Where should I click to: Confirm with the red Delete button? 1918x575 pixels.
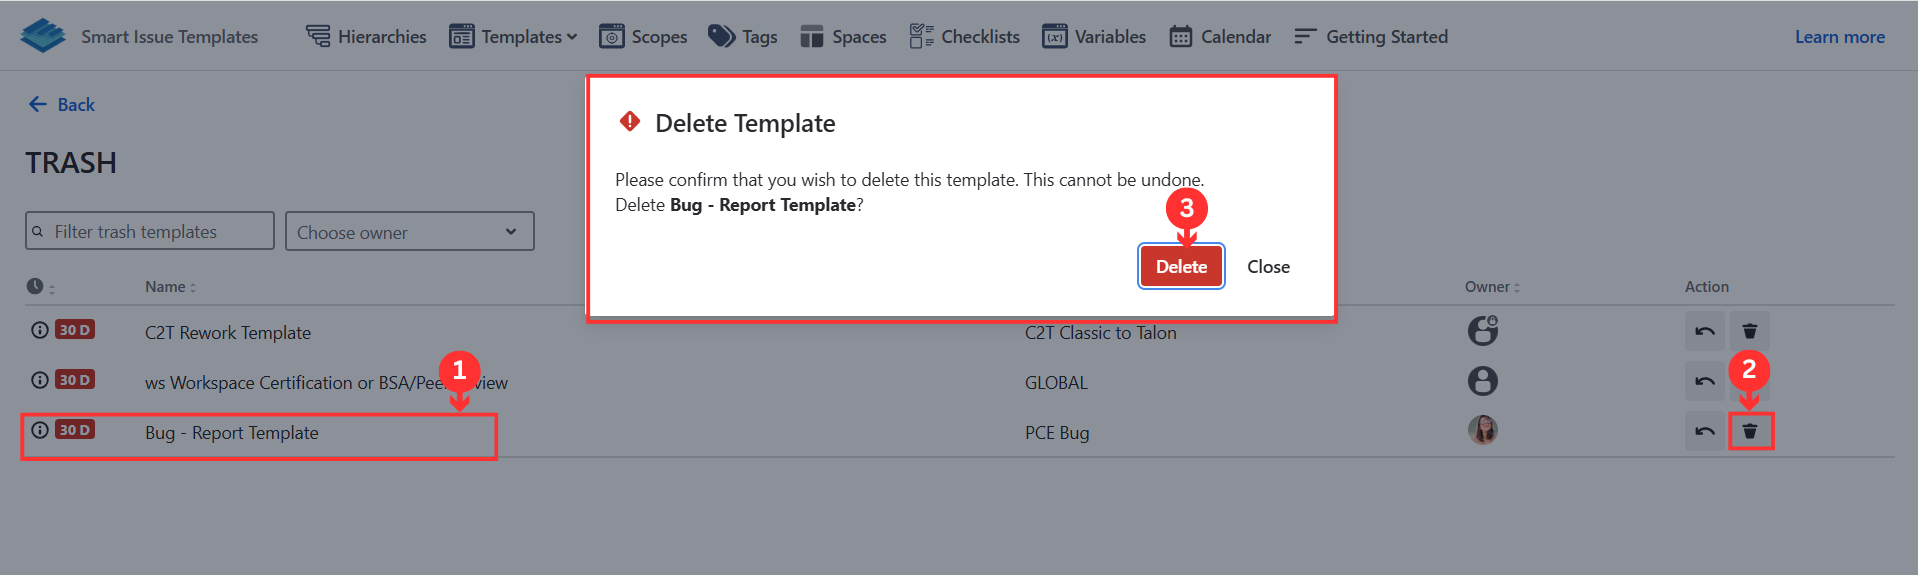[x=1181, y=266]
